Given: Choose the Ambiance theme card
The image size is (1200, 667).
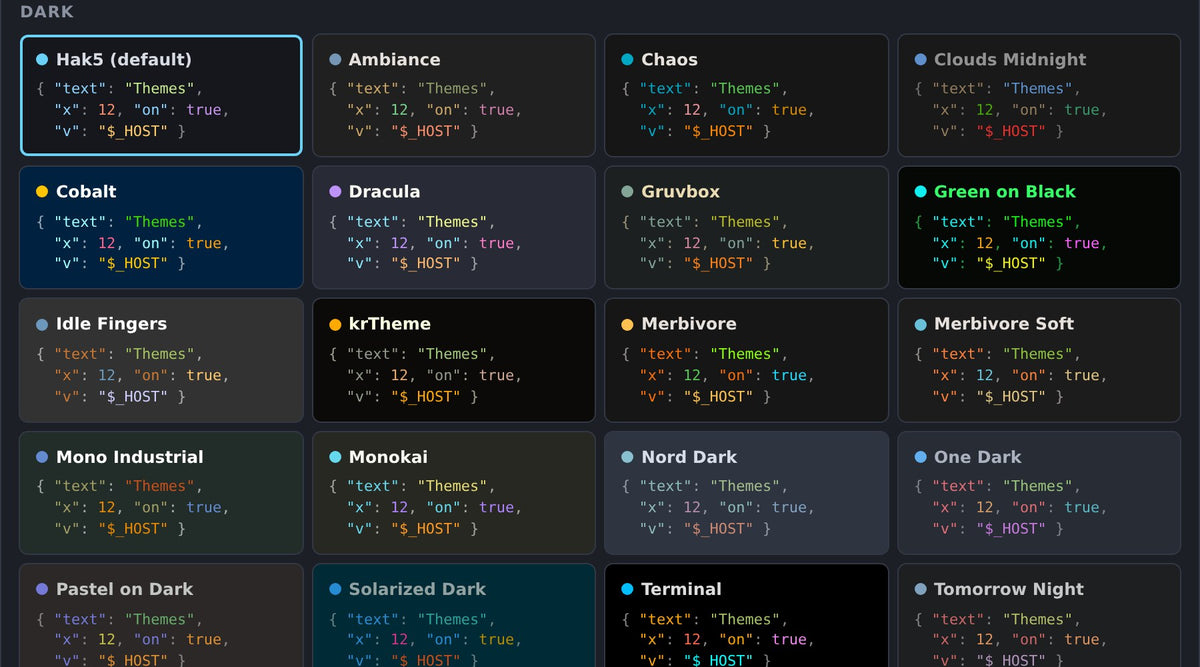Looking at the screenshot, I should [x=454, y=95].
